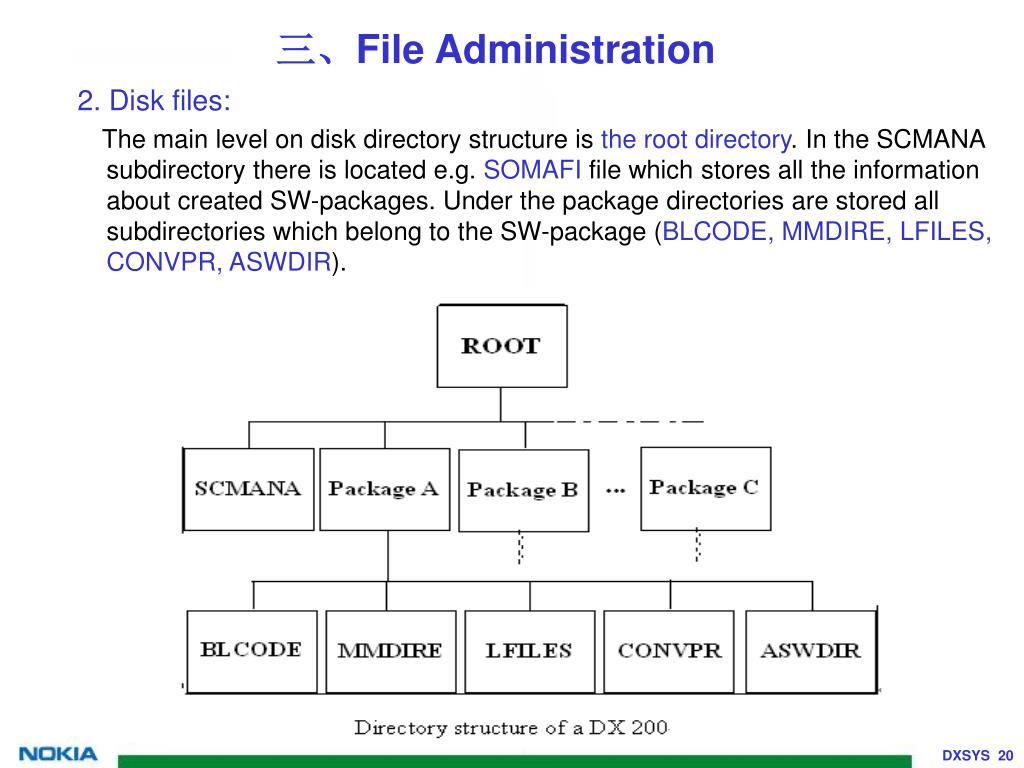The width and height of the screenshot is (1024, 768).
Task: Click the ROOT box in the diagram
Action: pyautogui.click(x=502, y=345)
